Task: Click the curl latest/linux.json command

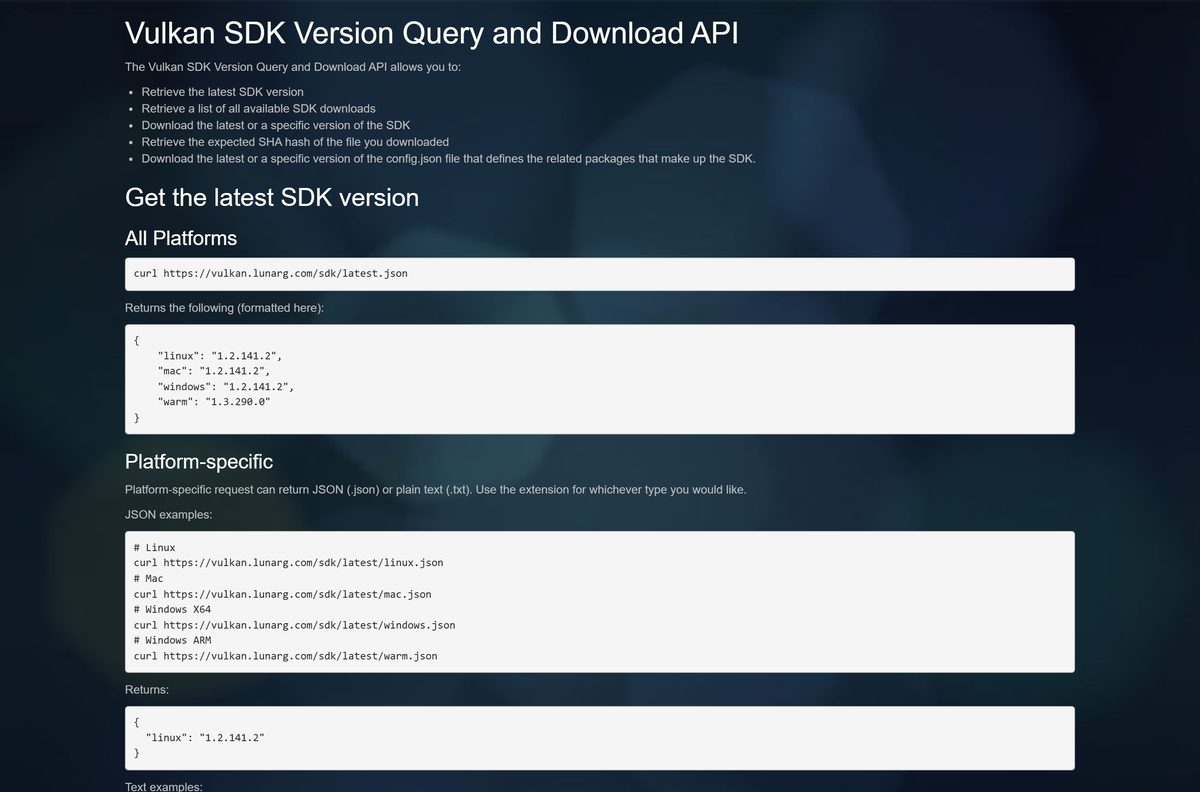Action: 288,563
